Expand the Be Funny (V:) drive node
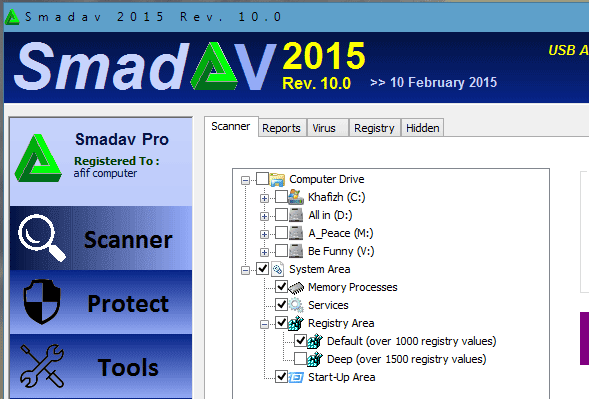The image size is (589, 399). [264, 252]
